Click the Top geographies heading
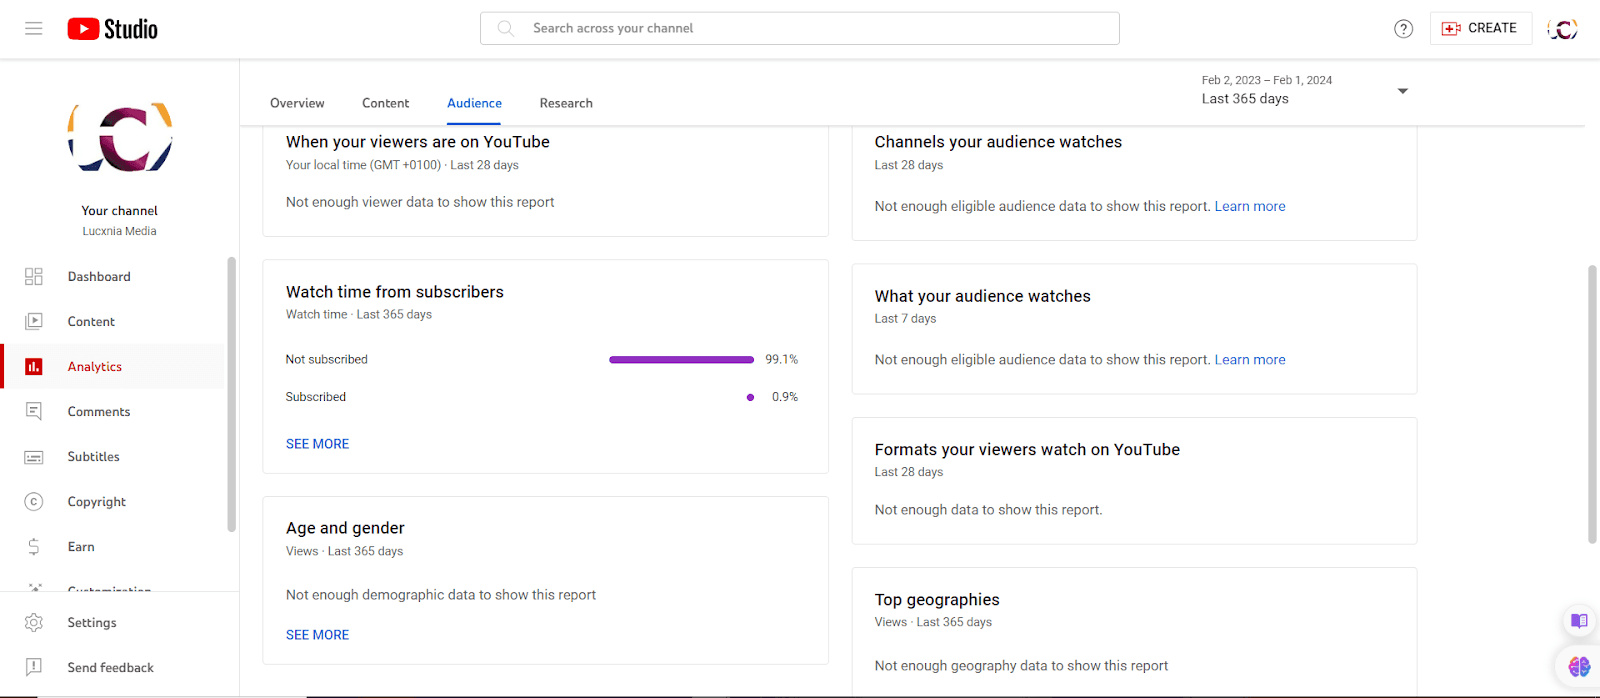1600x698 pixels. [x=937, y=600]
